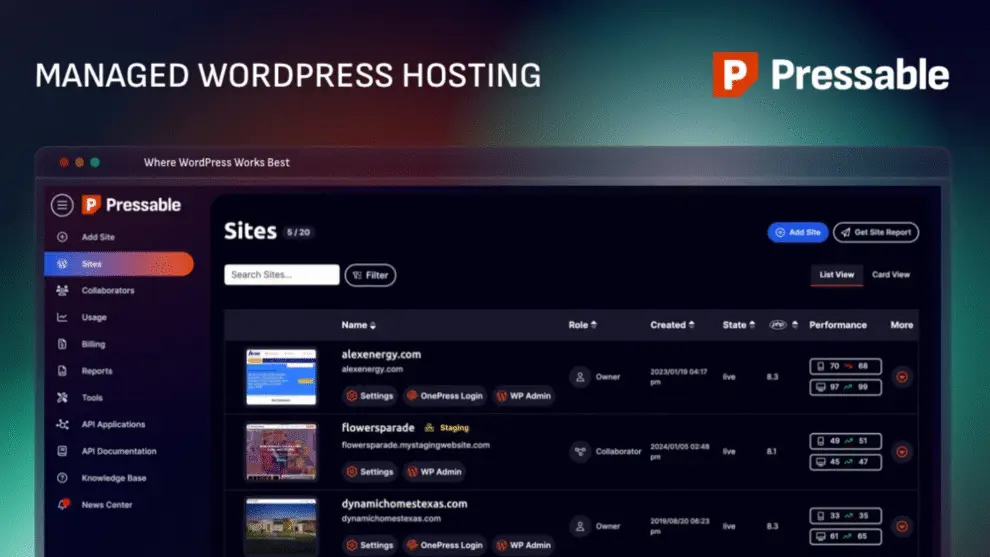Sort the table by Created date
The height and width of the screenshot is (557, 990).
(673, 325)
